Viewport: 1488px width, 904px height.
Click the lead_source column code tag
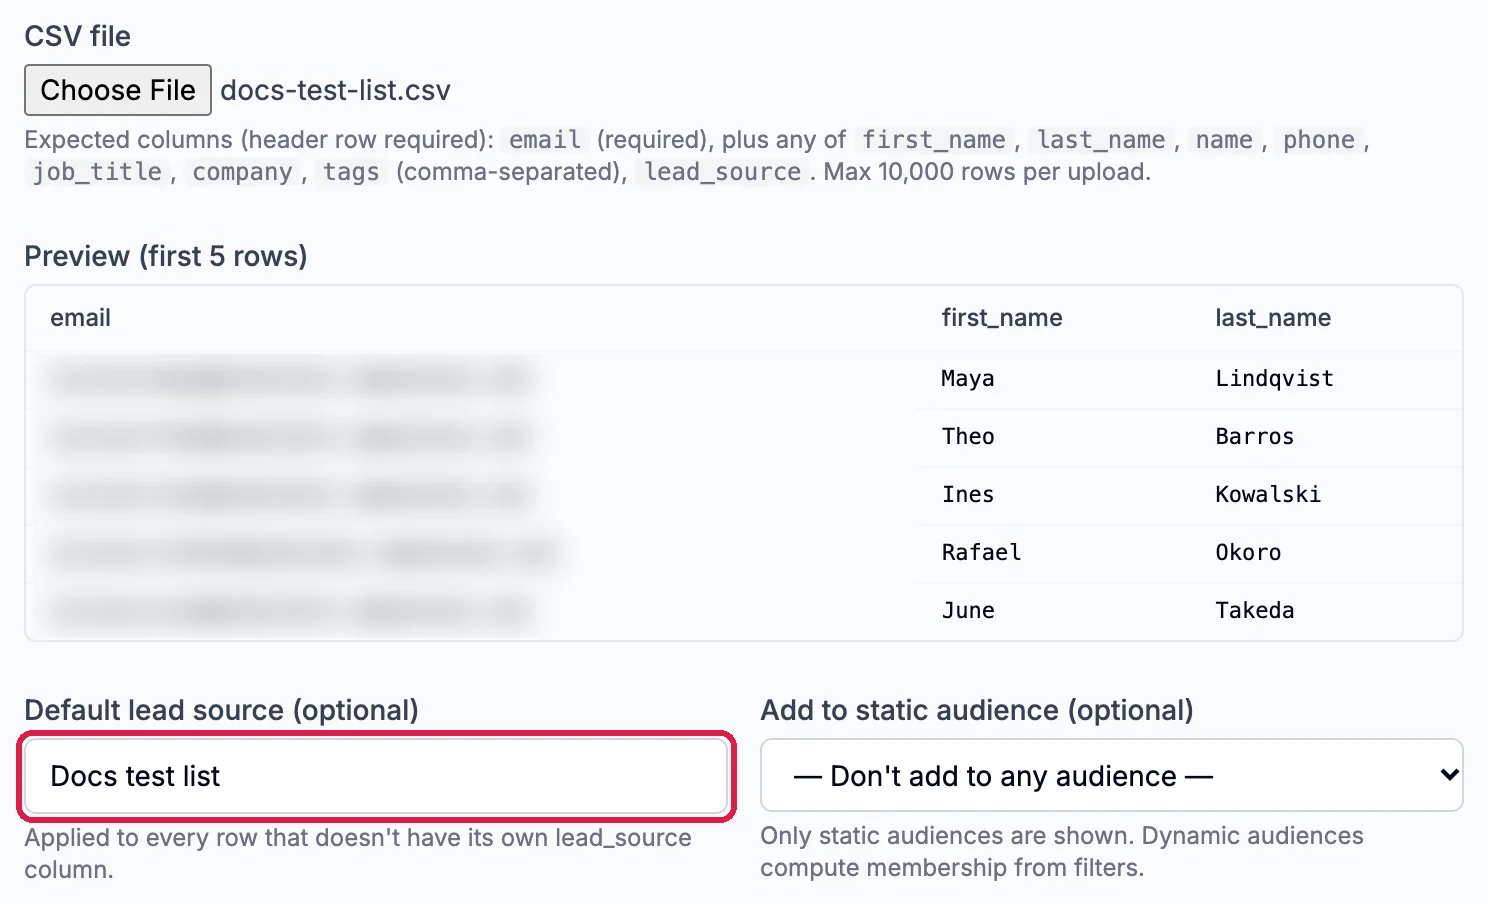coord(723,172)
